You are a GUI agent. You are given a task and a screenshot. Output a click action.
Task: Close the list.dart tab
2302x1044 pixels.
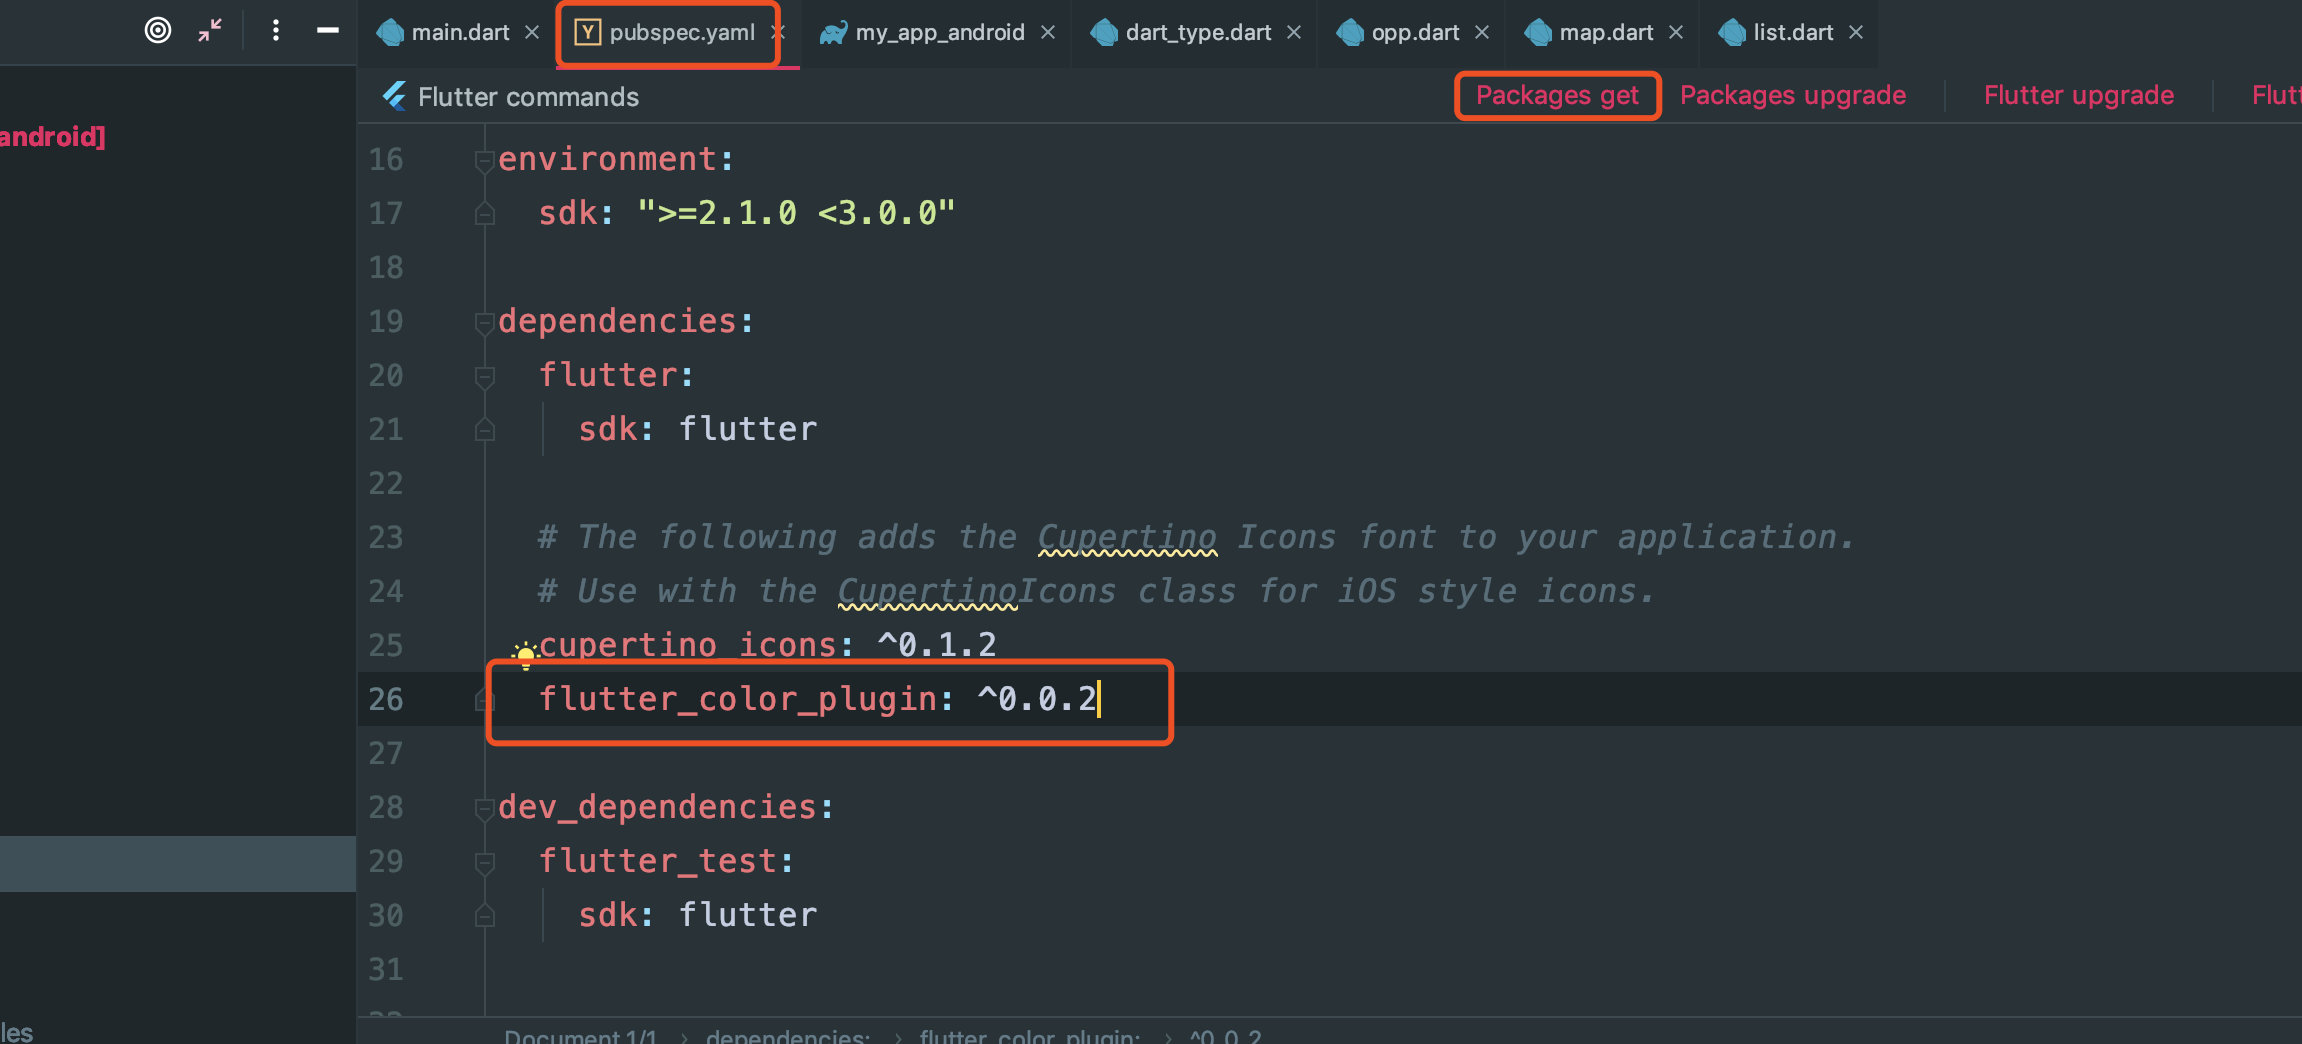[x=1856, y=32]
